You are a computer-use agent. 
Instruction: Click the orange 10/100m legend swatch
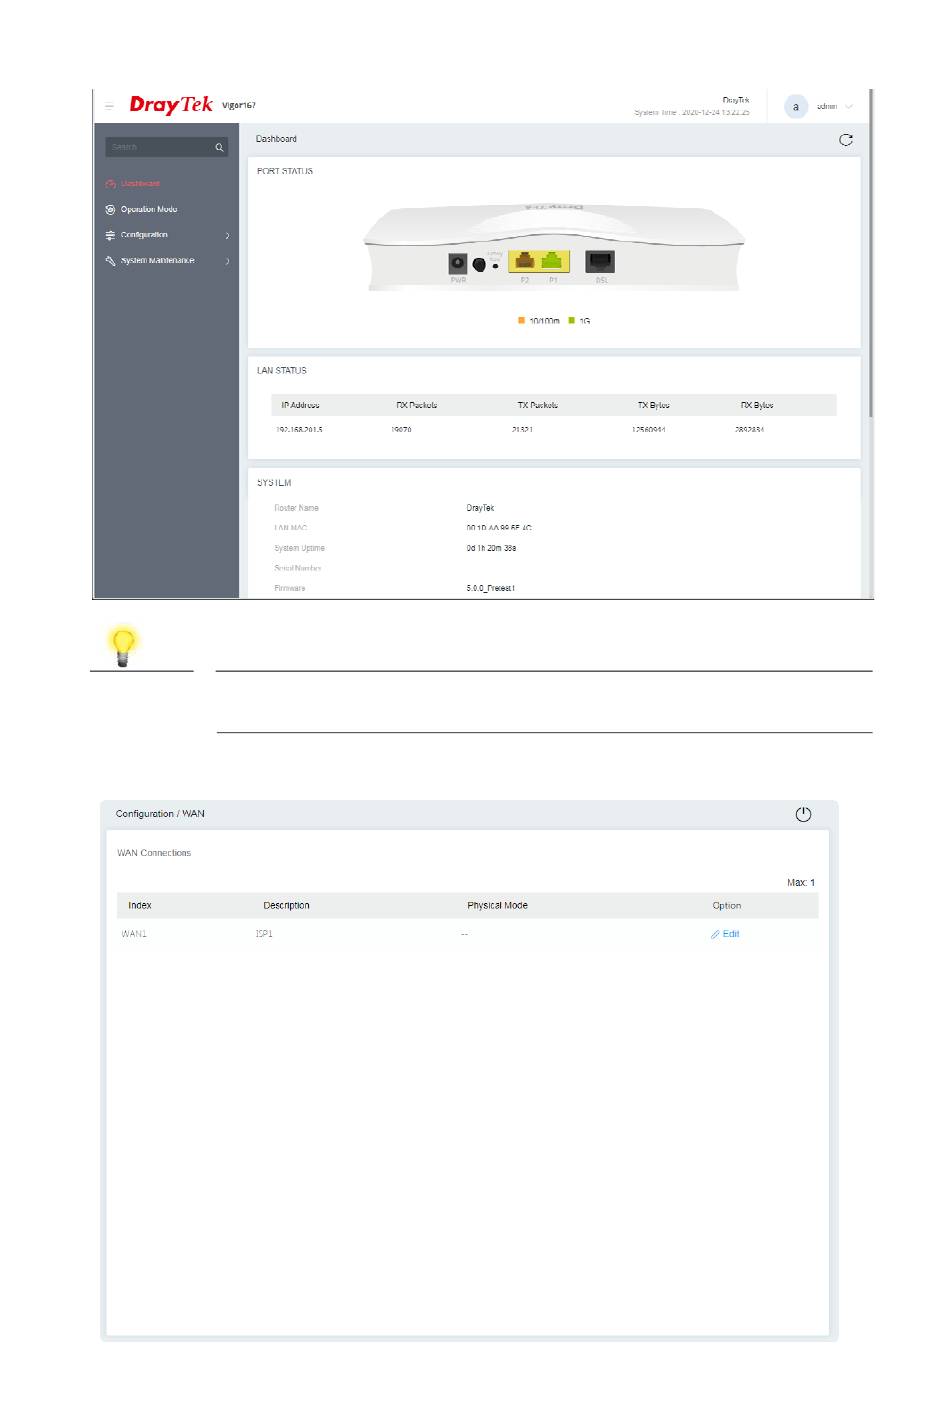click(x=521, y=320)
